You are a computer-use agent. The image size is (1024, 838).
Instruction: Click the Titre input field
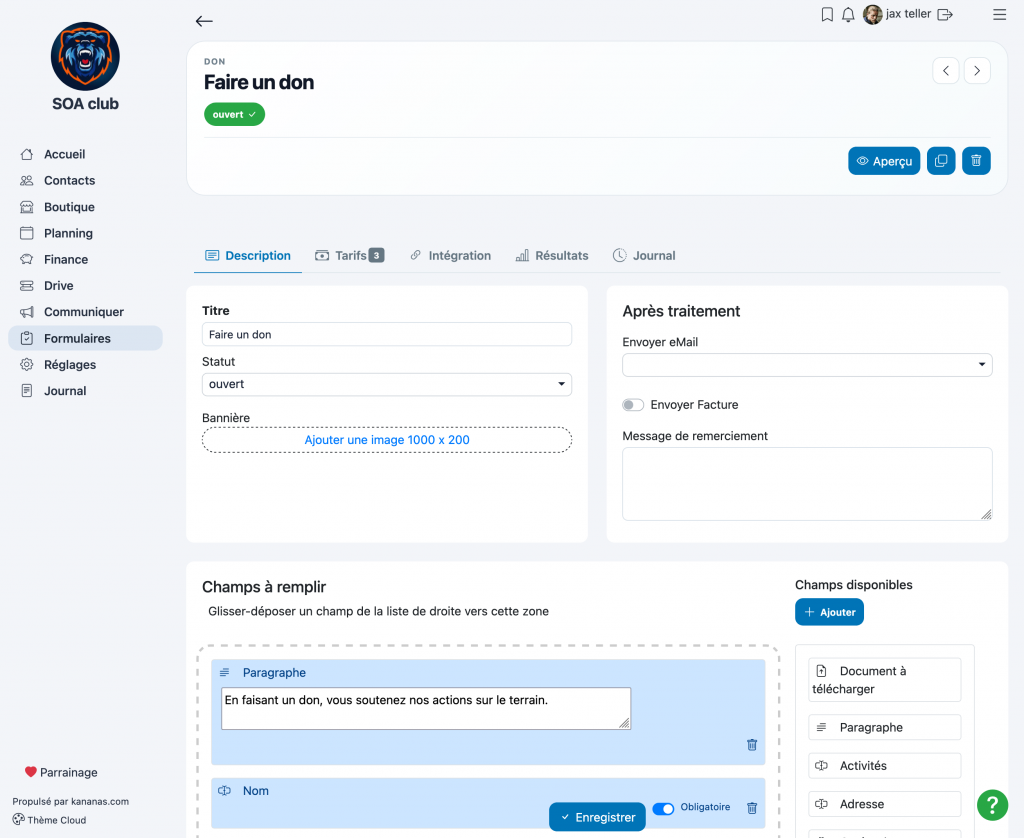[387, 334]
